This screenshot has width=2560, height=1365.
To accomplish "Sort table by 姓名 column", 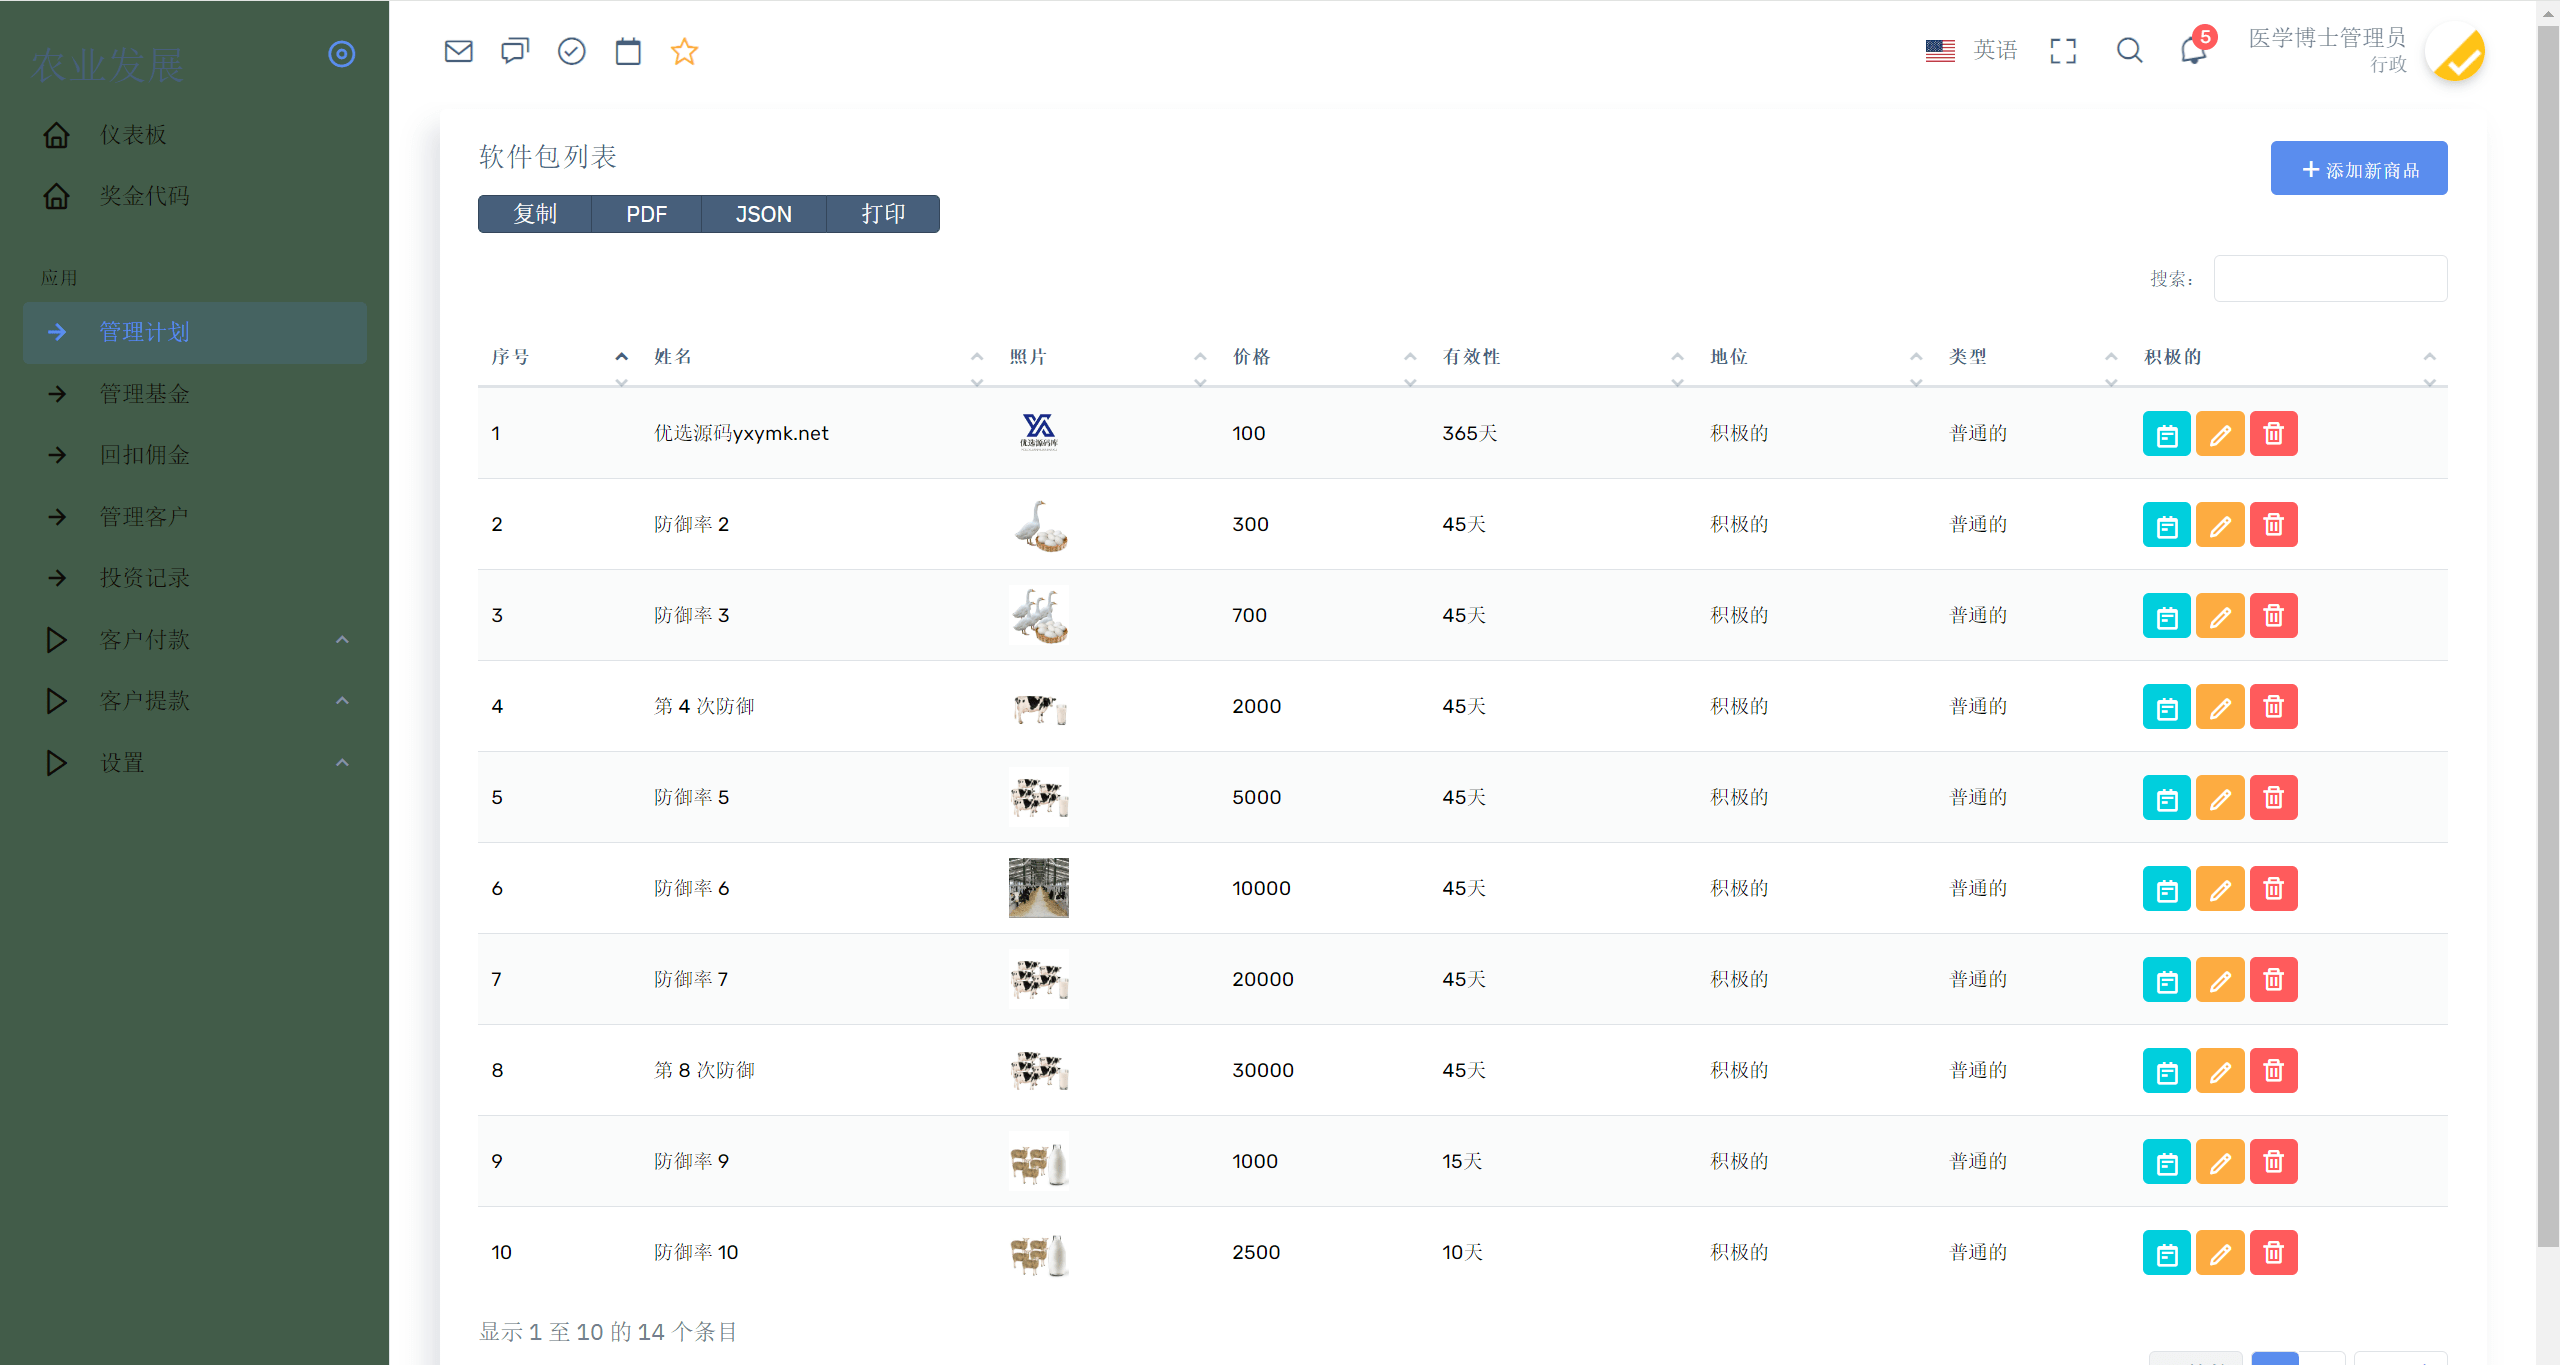I will click(818, 357).
